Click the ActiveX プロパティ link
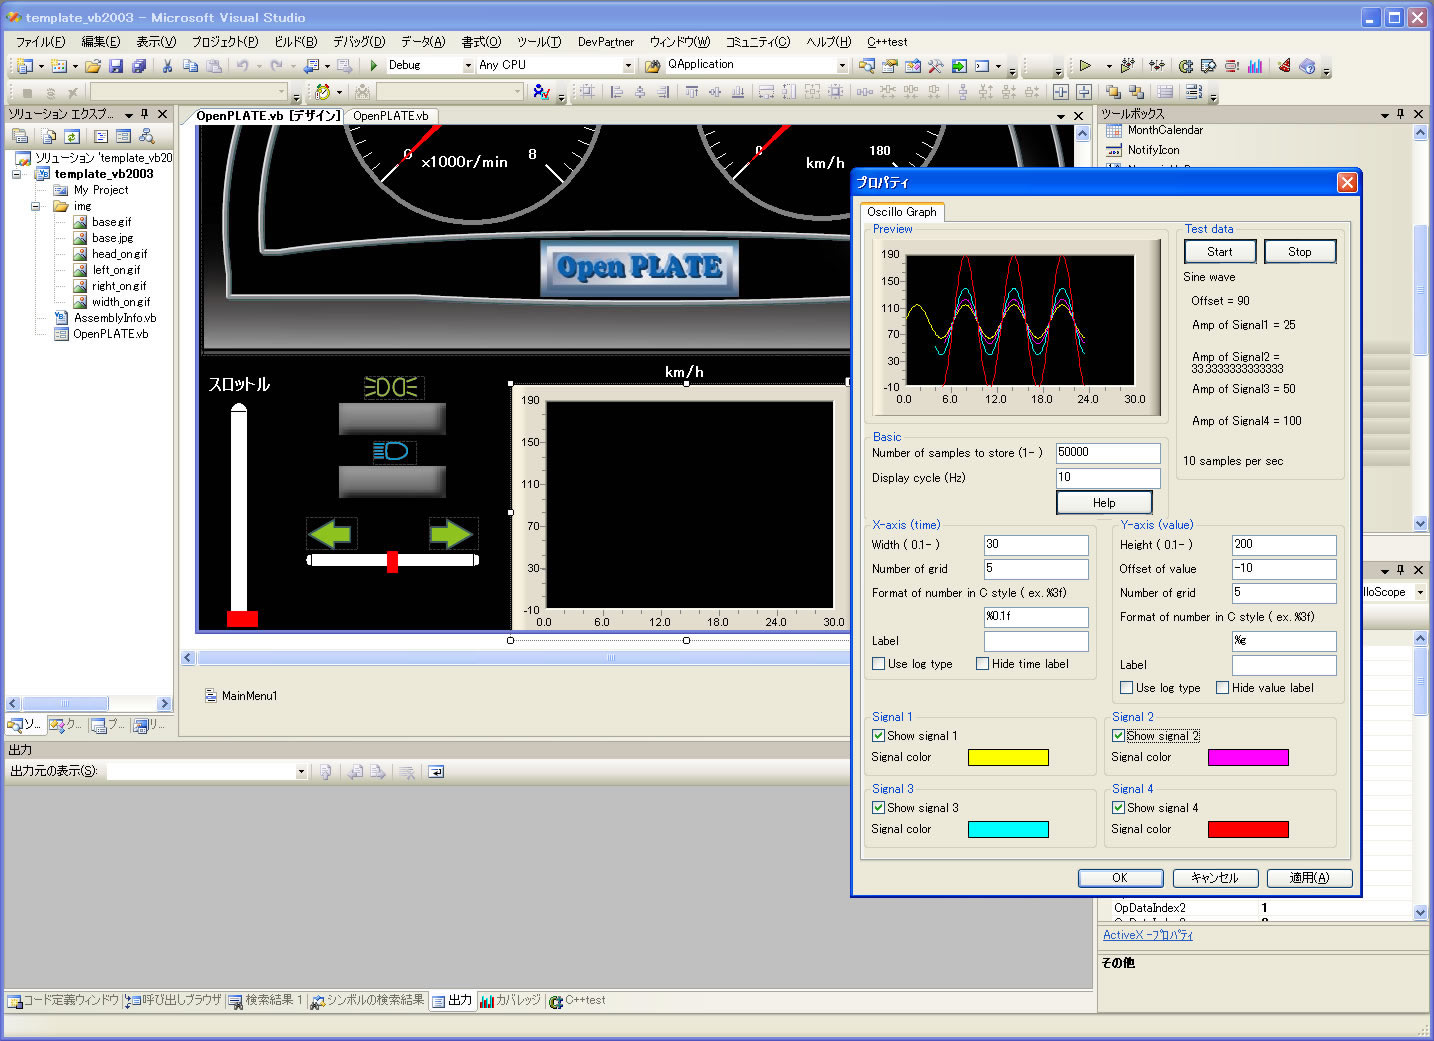 1147,935
